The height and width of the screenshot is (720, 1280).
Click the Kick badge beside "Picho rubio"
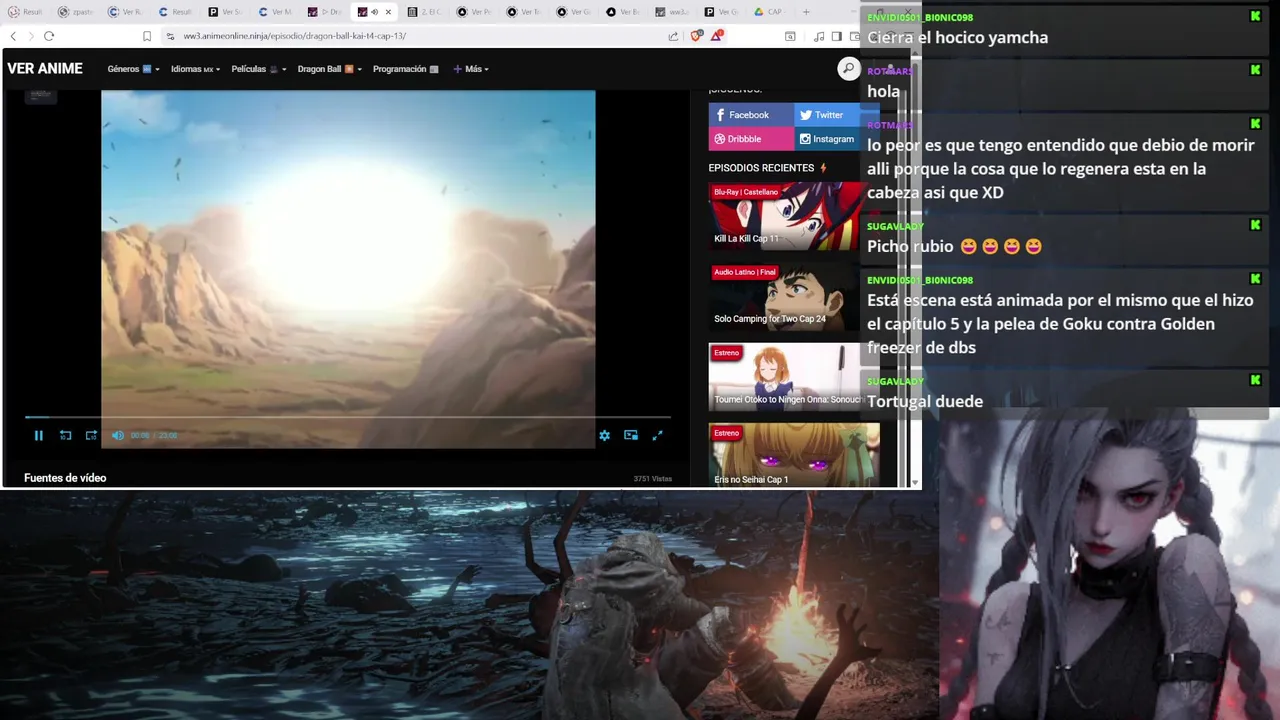[1255, 225]
